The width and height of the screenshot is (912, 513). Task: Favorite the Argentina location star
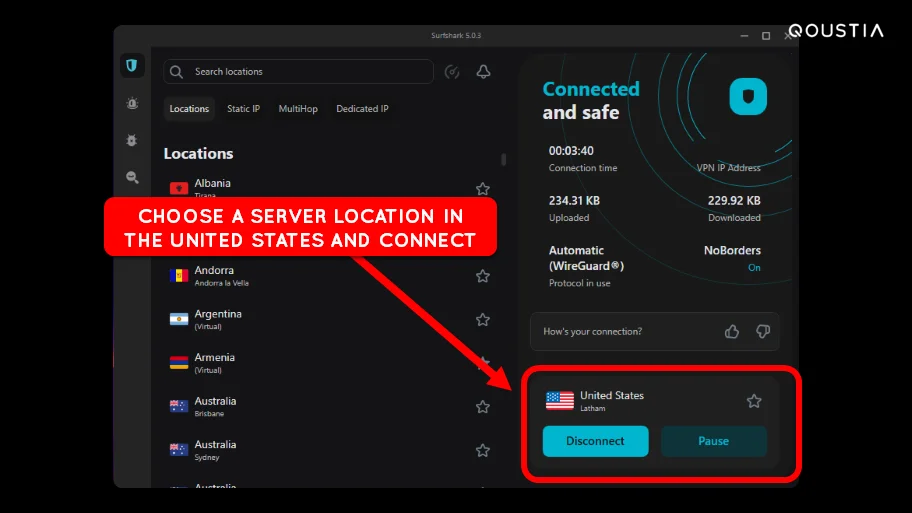coord(483,319)
